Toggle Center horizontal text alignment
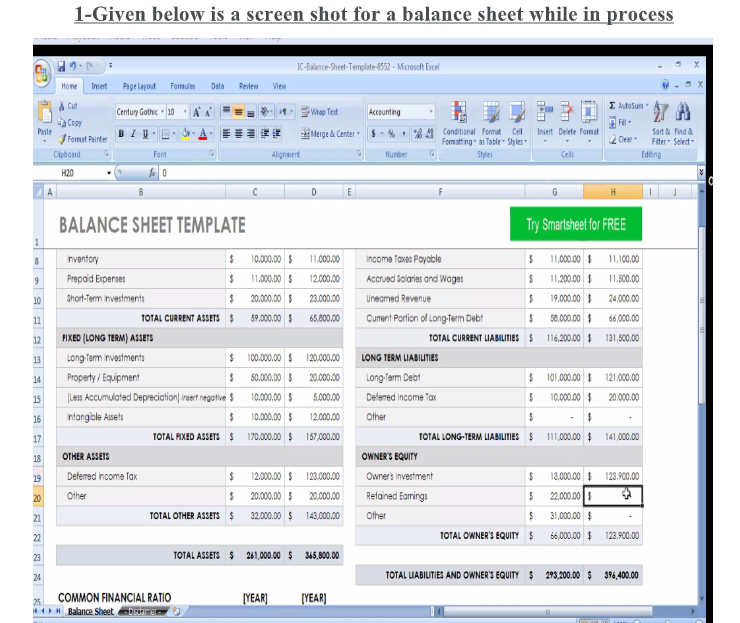Viewport: 740px width, 623px height. tap(239, 134)
